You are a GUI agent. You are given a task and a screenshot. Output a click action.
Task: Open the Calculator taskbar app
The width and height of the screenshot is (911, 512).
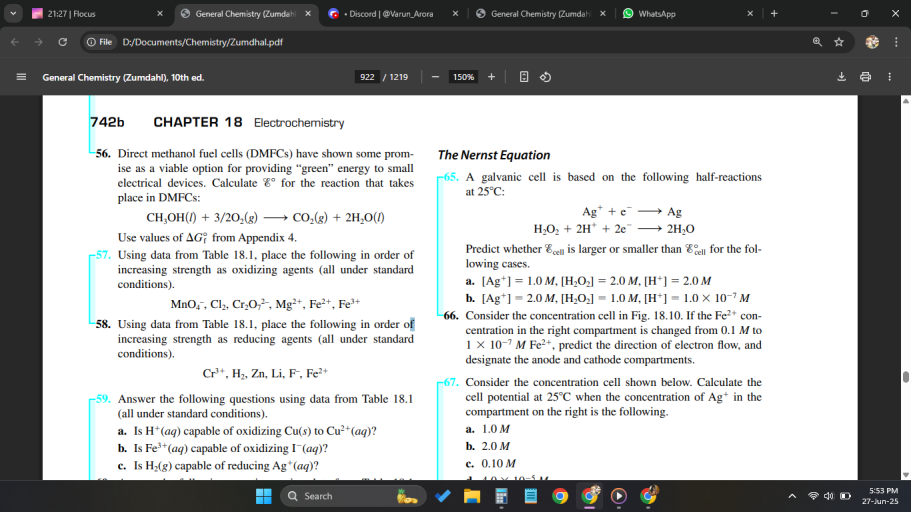click(501, 496)
